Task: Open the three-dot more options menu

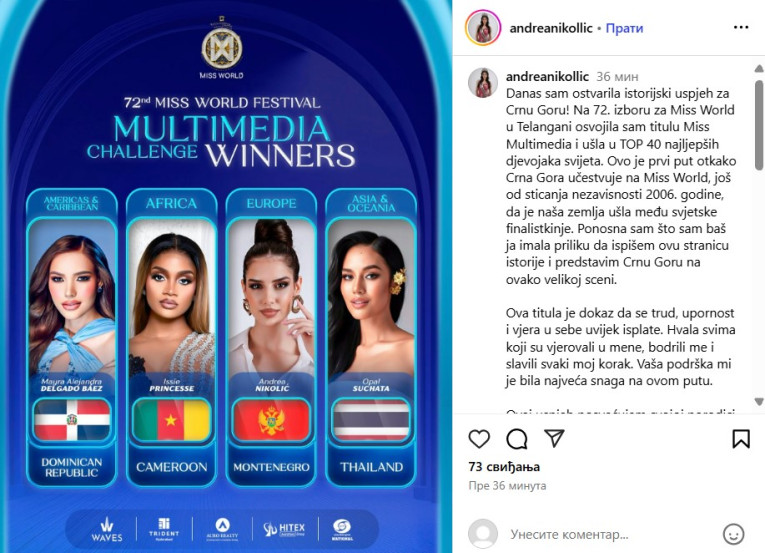Action: tap(741, 27)
